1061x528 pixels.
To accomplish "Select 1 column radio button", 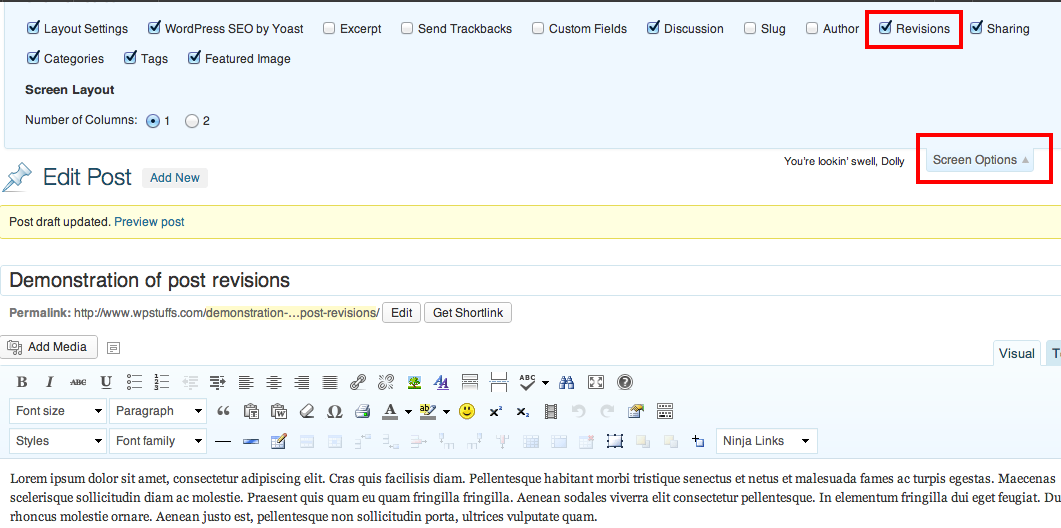I will pyautogui.click(x=154, y=121).
